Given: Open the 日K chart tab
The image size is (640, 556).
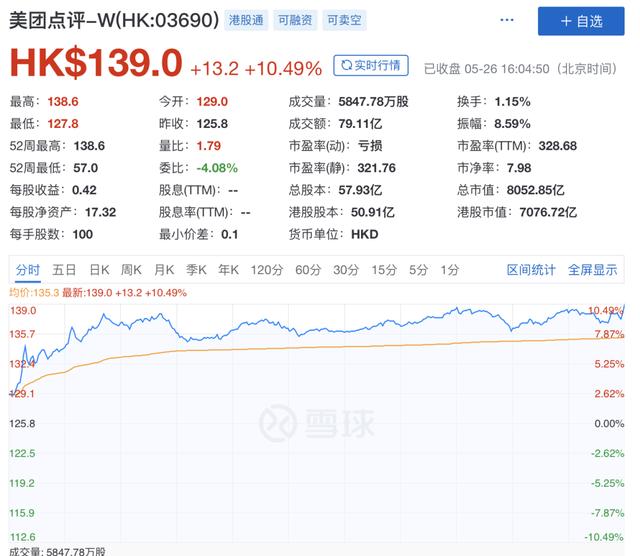Looking at the screenshot, I should (x=99, y=270).
